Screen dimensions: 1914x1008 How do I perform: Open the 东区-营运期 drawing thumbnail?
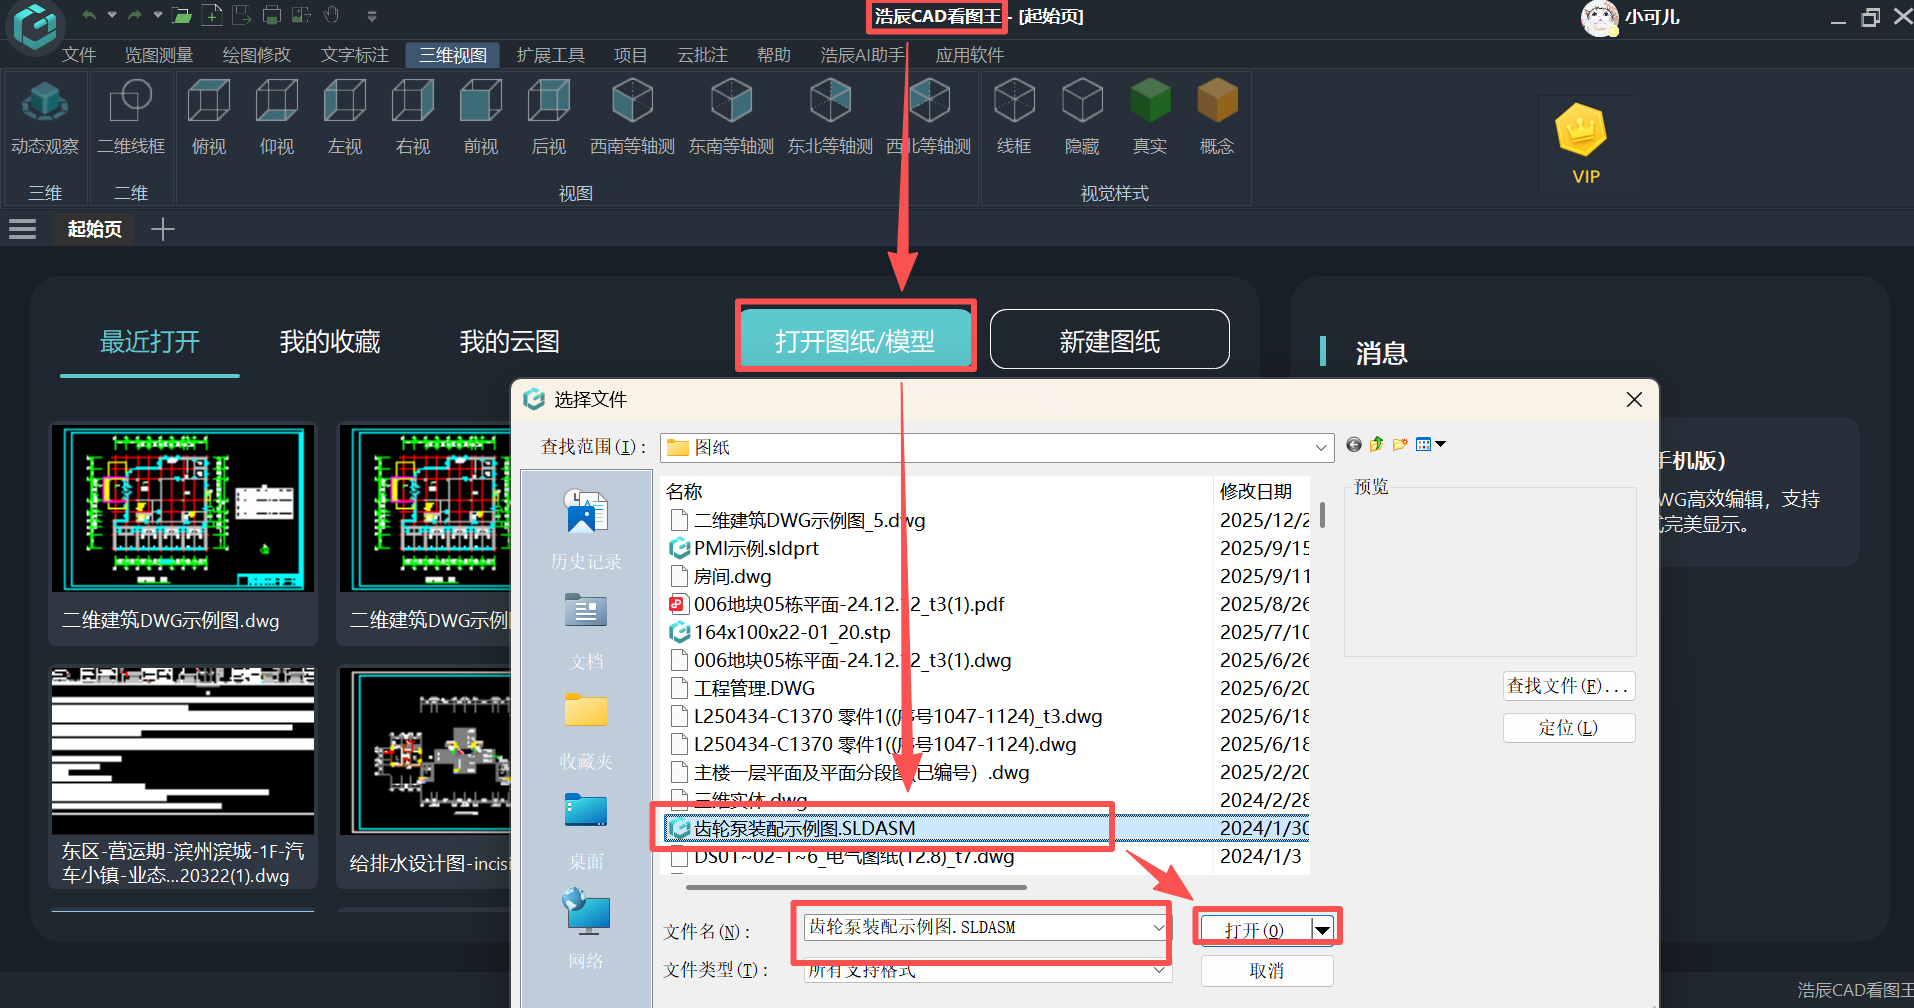coord(183,777)
